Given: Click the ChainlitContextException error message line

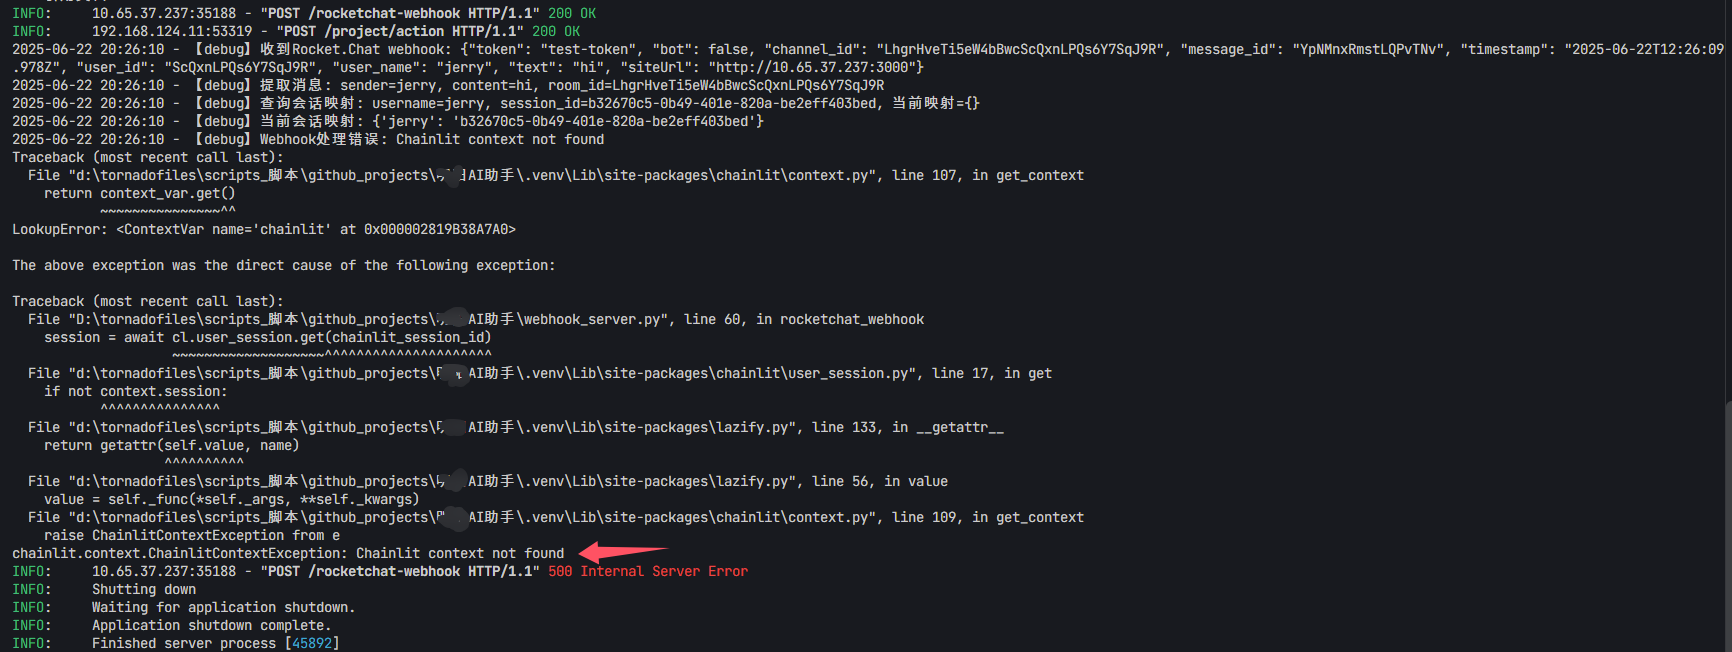Looking at the screenshot, I should pyautogui.click(x=288, y=553).
